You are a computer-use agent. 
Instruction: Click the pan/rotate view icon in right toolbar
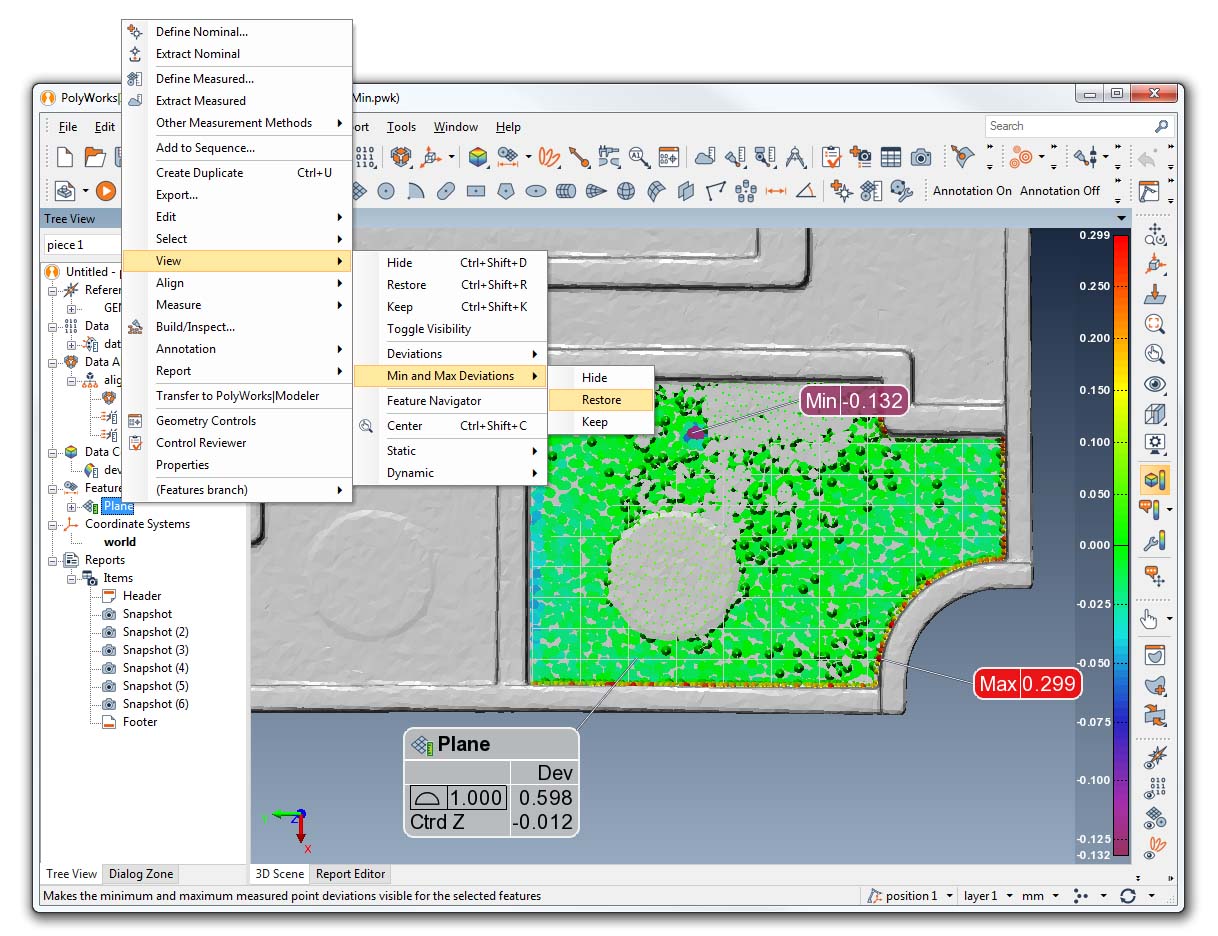coord(1155,235)
